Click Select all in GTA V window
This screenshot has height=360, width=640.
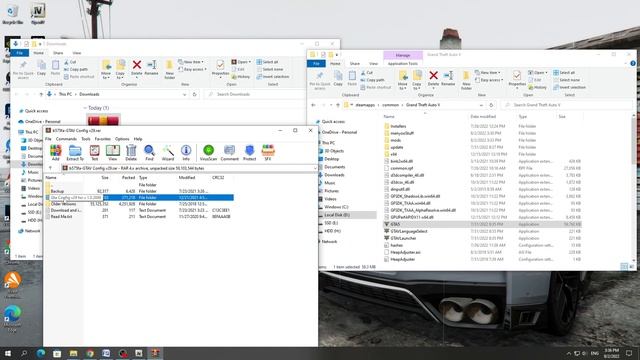point(564,73)
